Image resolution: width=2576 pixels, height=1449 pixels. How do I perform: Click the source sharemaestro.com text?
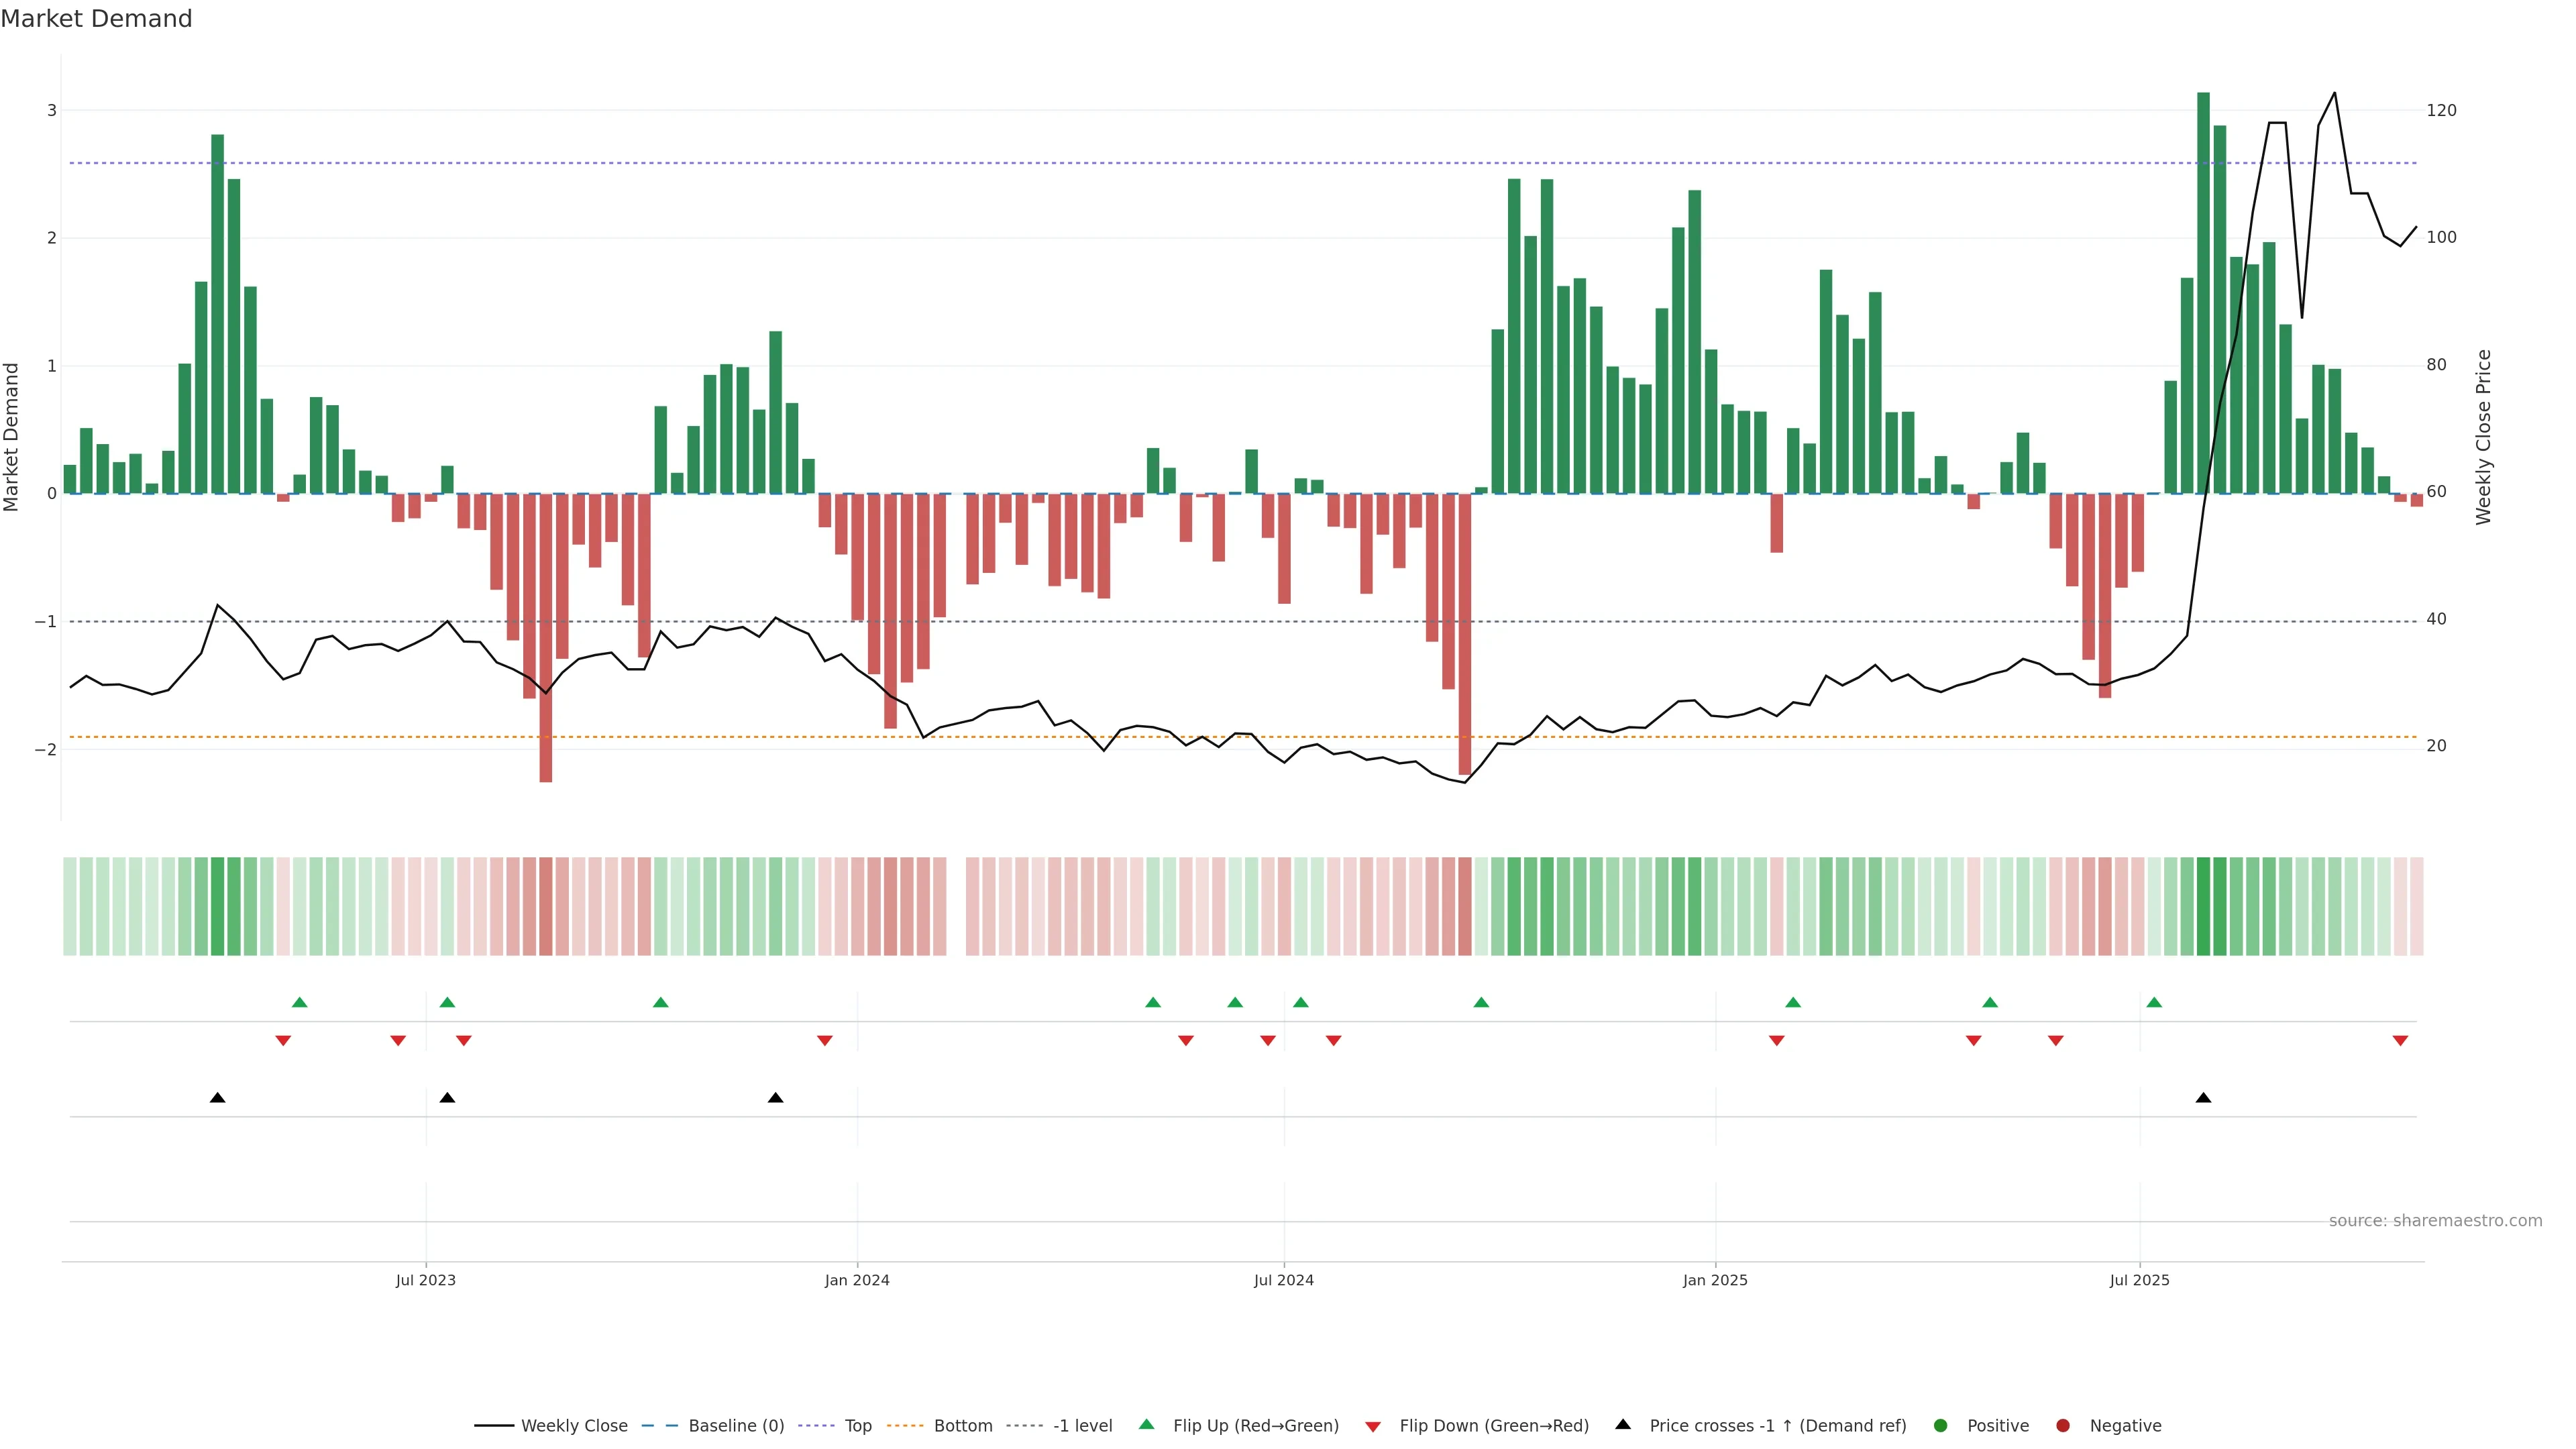(x=2435, y=1221)
